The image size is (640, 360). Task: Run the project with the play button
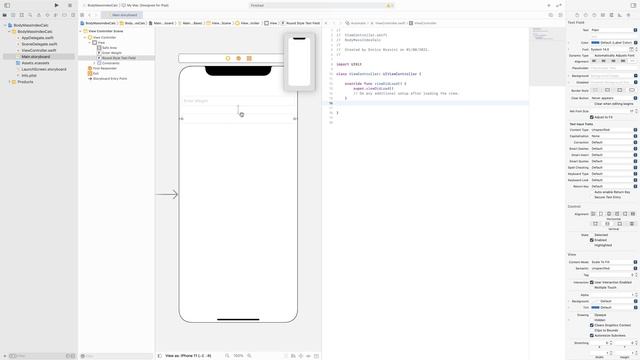[56, 5]
